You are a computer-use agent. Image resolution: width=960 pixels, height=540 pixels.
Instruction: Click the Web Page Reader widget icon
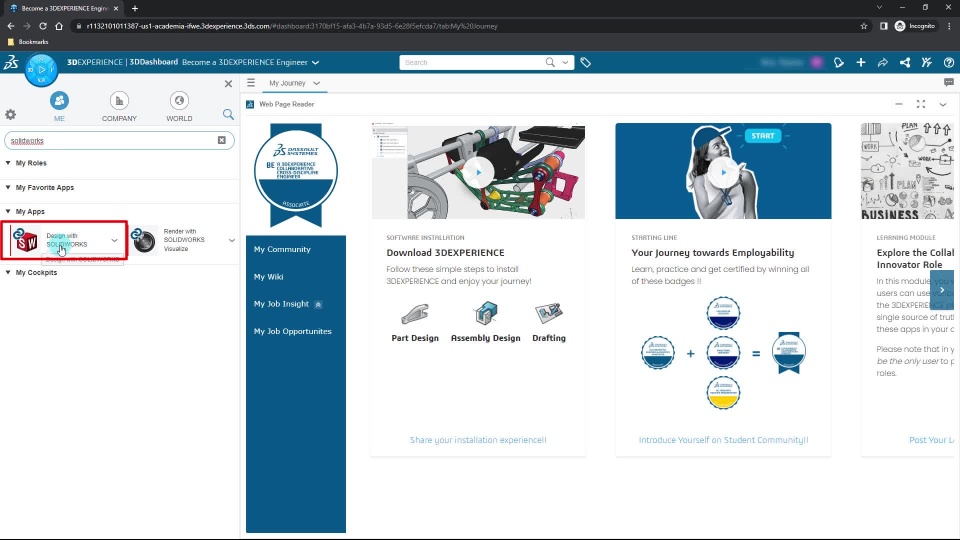coord(250,105)
